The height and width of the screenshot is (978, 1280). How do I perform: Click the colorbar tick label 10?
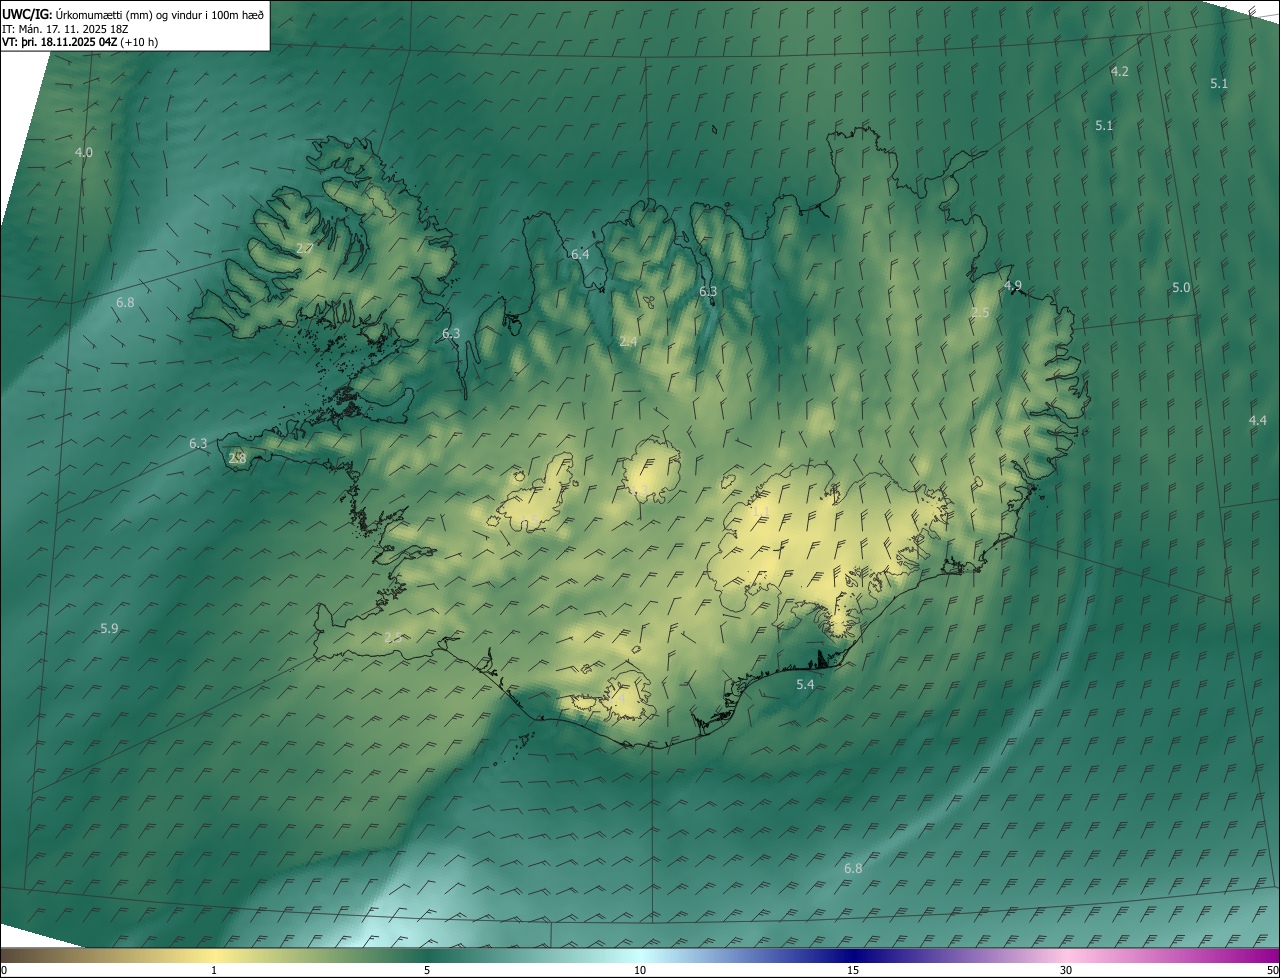pos(640,971)
